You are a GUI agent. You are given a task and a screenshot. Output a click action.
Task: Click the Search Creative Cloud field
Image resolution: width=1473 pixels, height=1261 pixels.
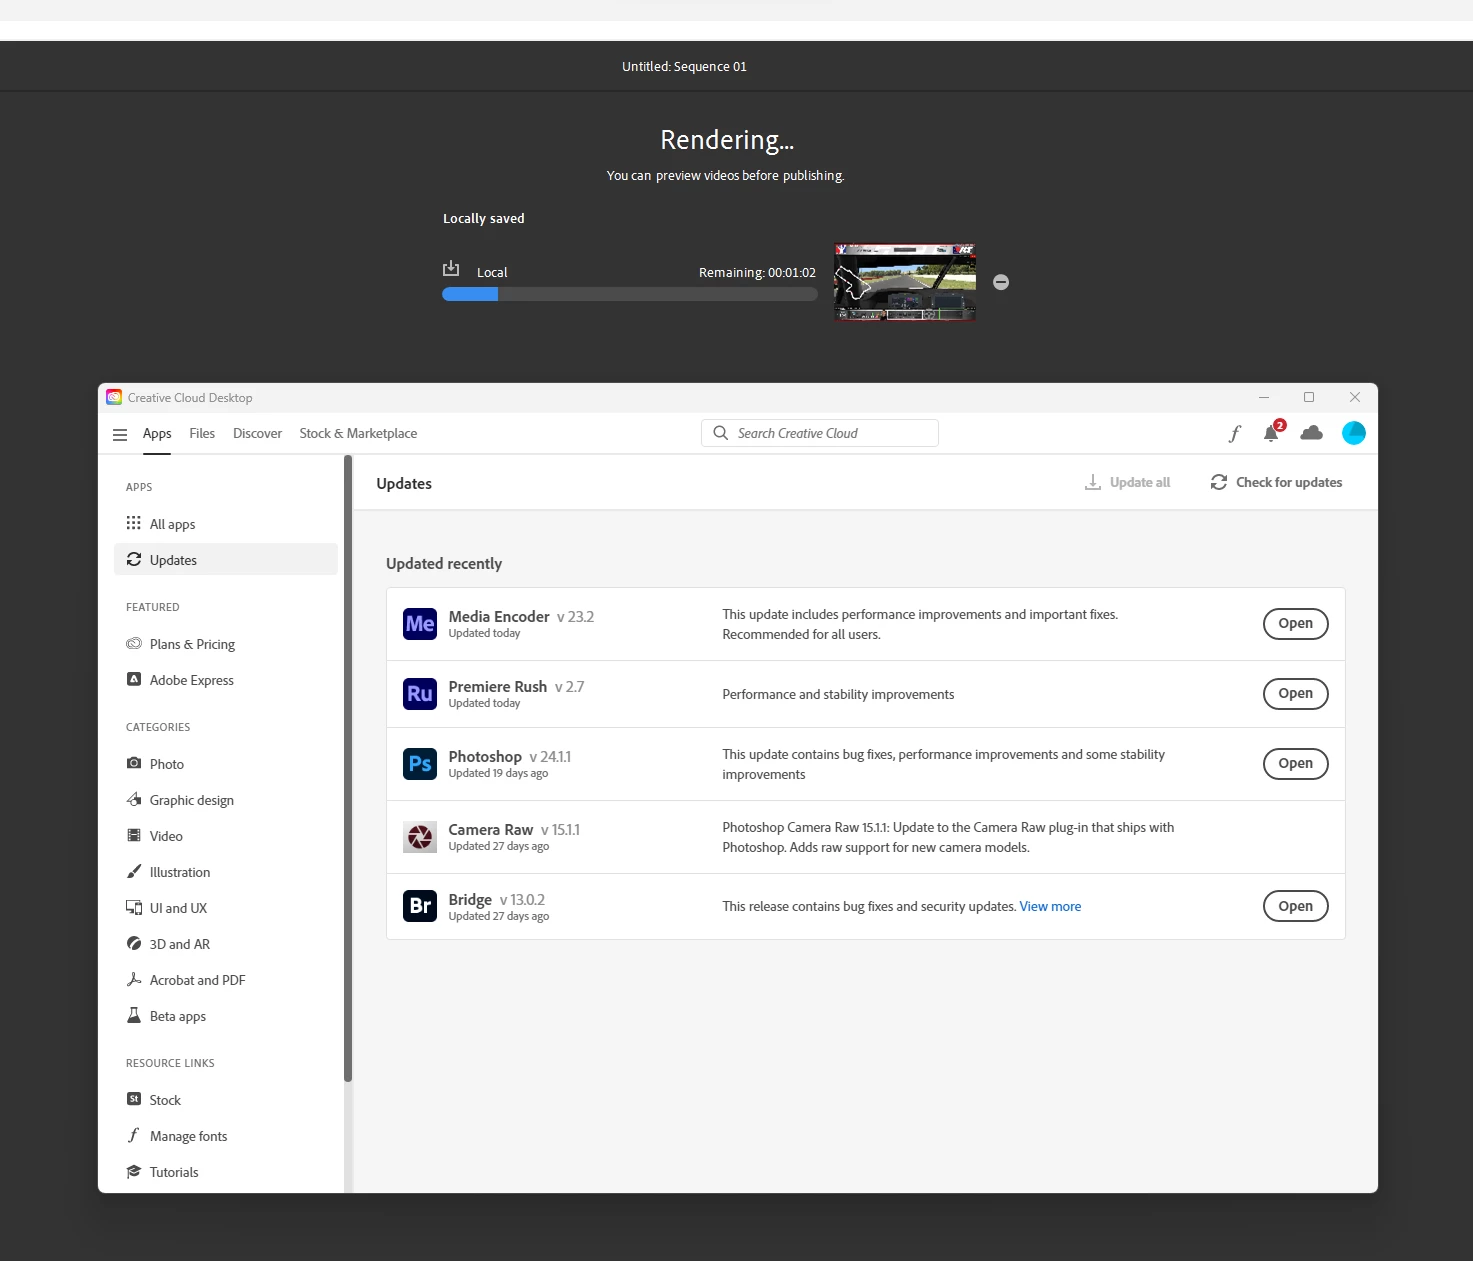(x=820, y=433)
